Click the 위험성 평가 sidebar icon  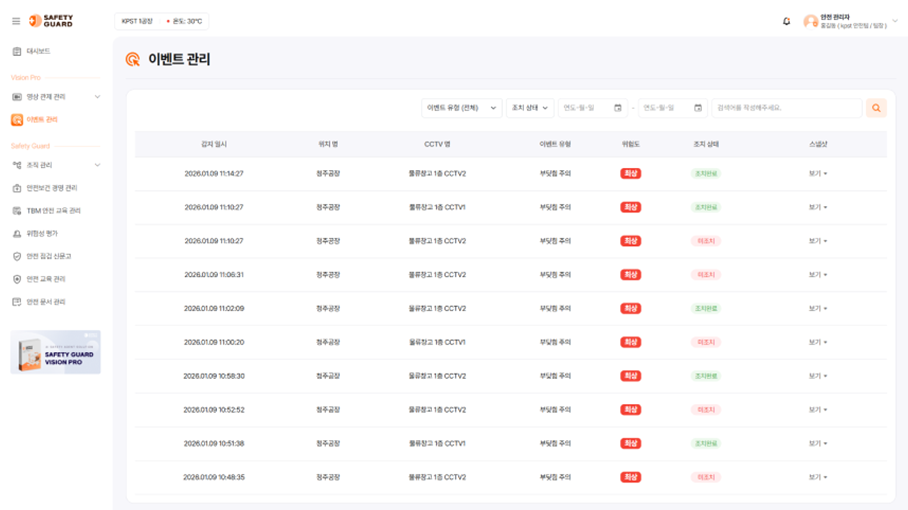17,233
